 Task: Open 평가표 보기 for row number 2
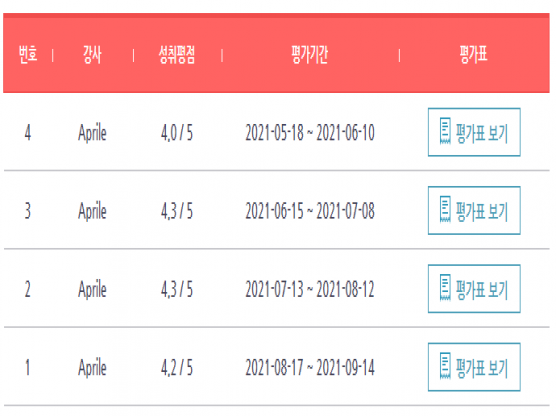point(474,289)
